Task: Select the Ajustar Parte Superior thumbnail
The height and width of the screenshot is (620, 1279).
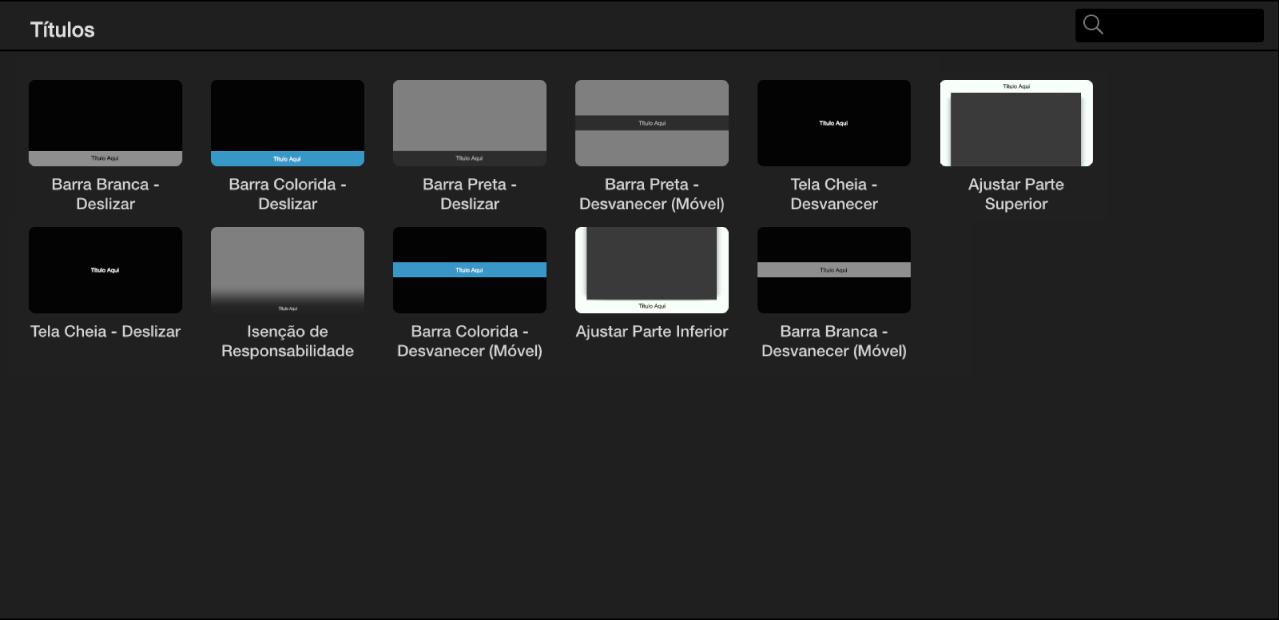Action: 1016,123
